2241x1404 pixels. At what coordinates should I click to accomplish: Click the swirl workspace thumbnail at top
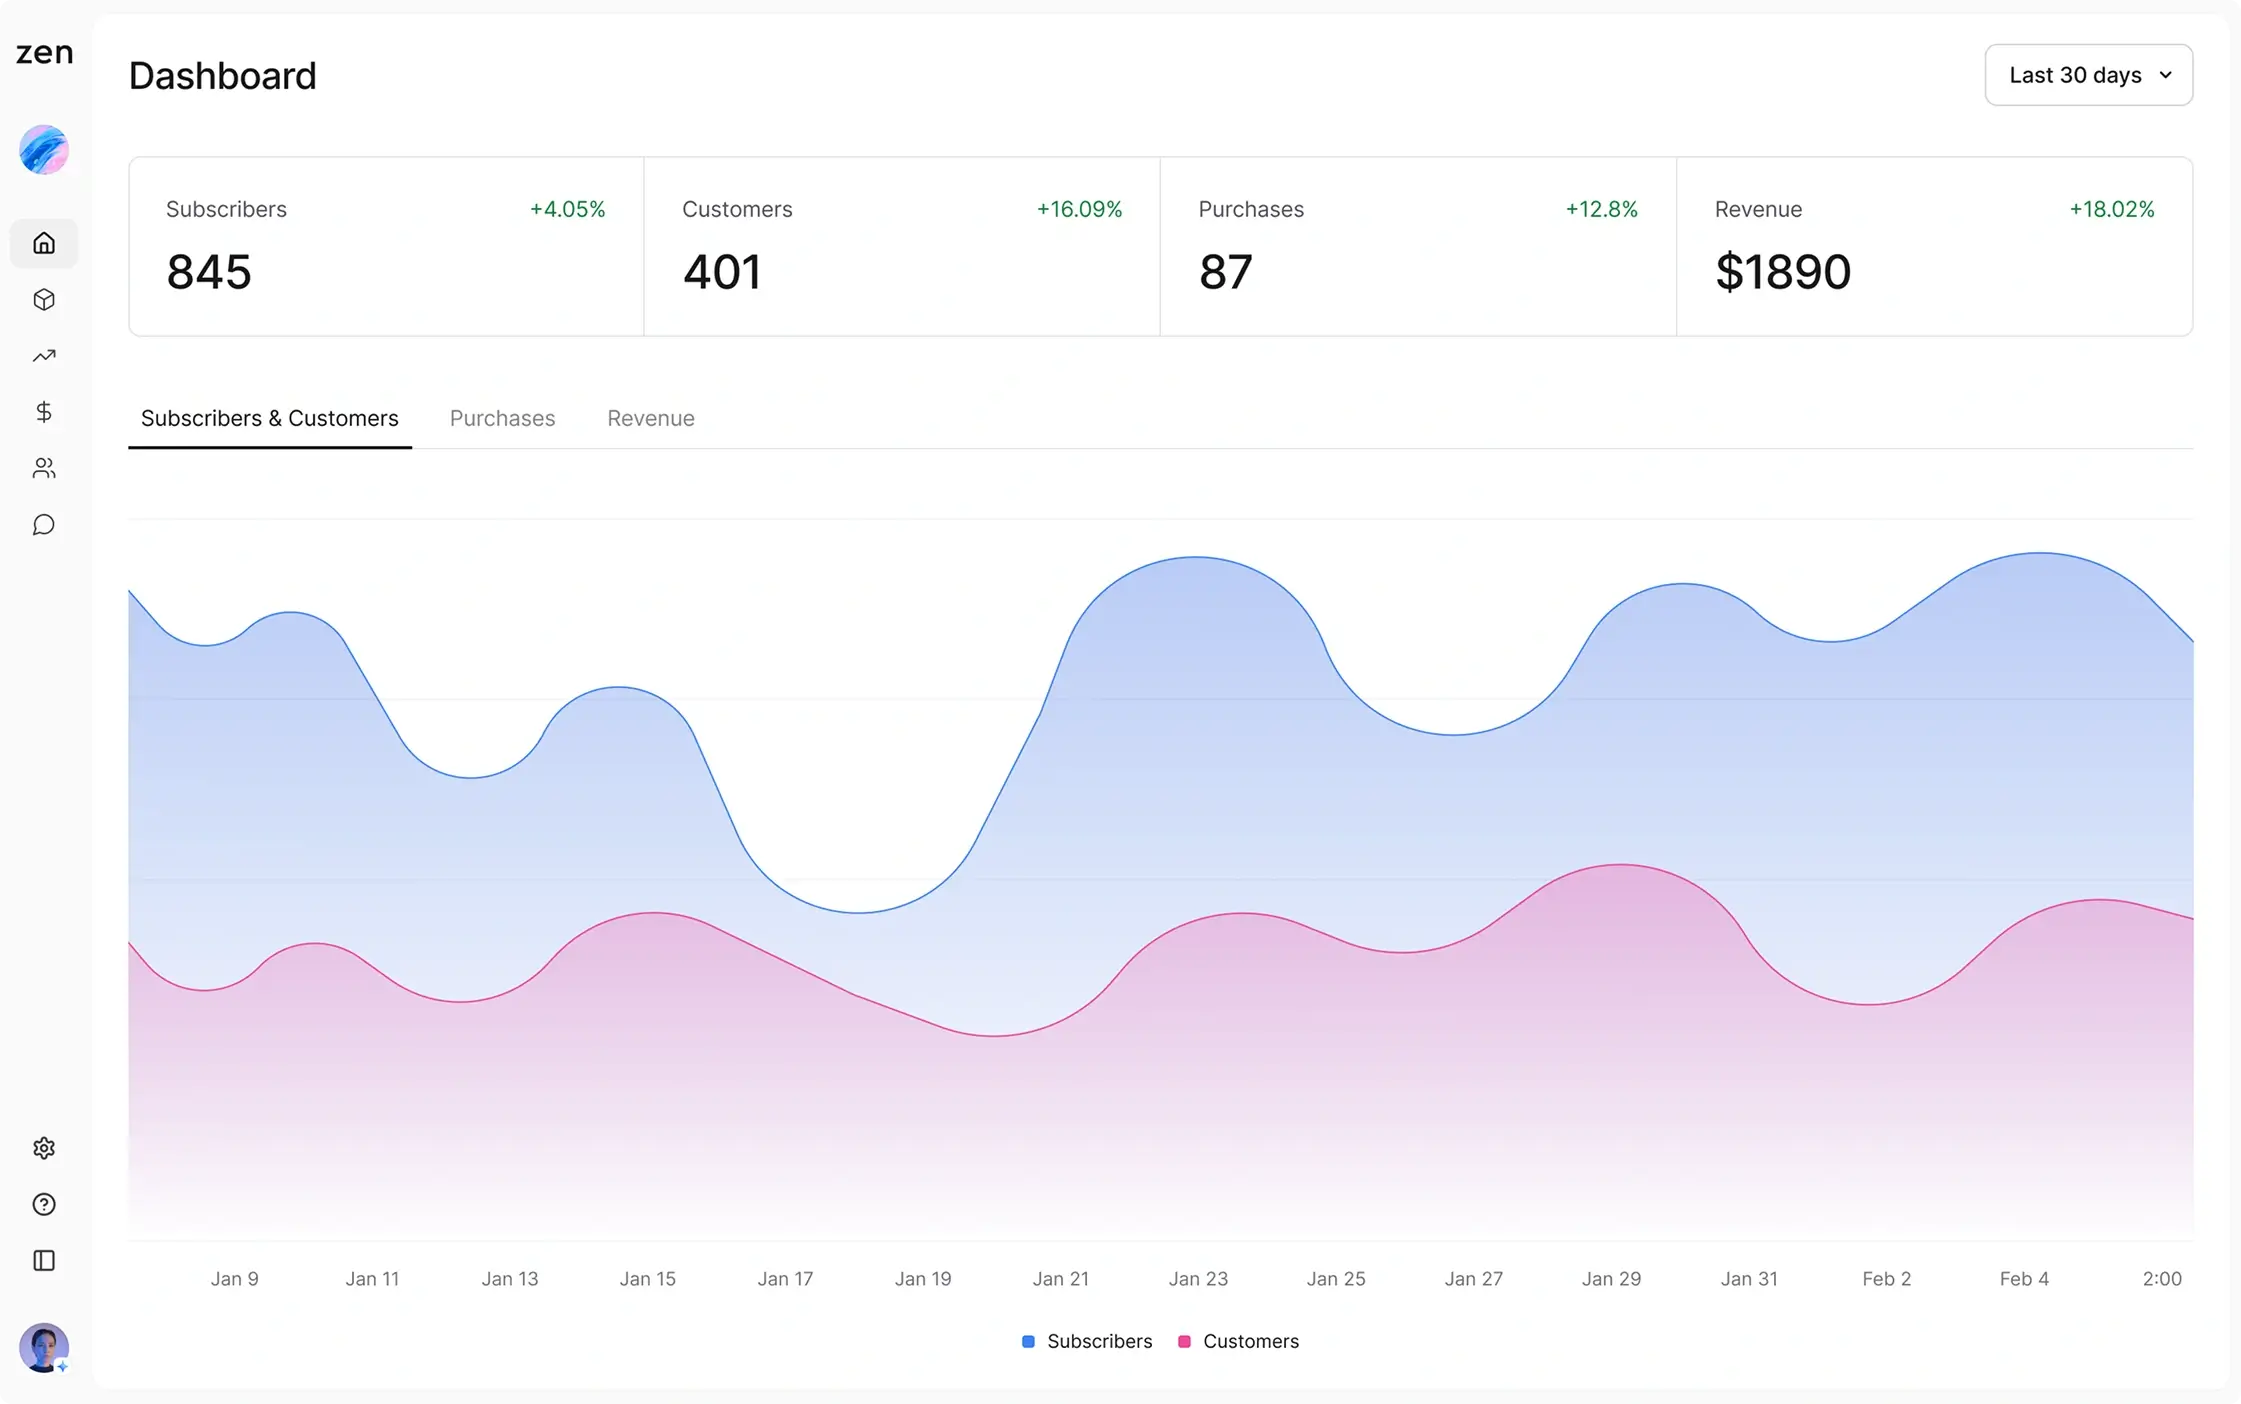point(43,149)
